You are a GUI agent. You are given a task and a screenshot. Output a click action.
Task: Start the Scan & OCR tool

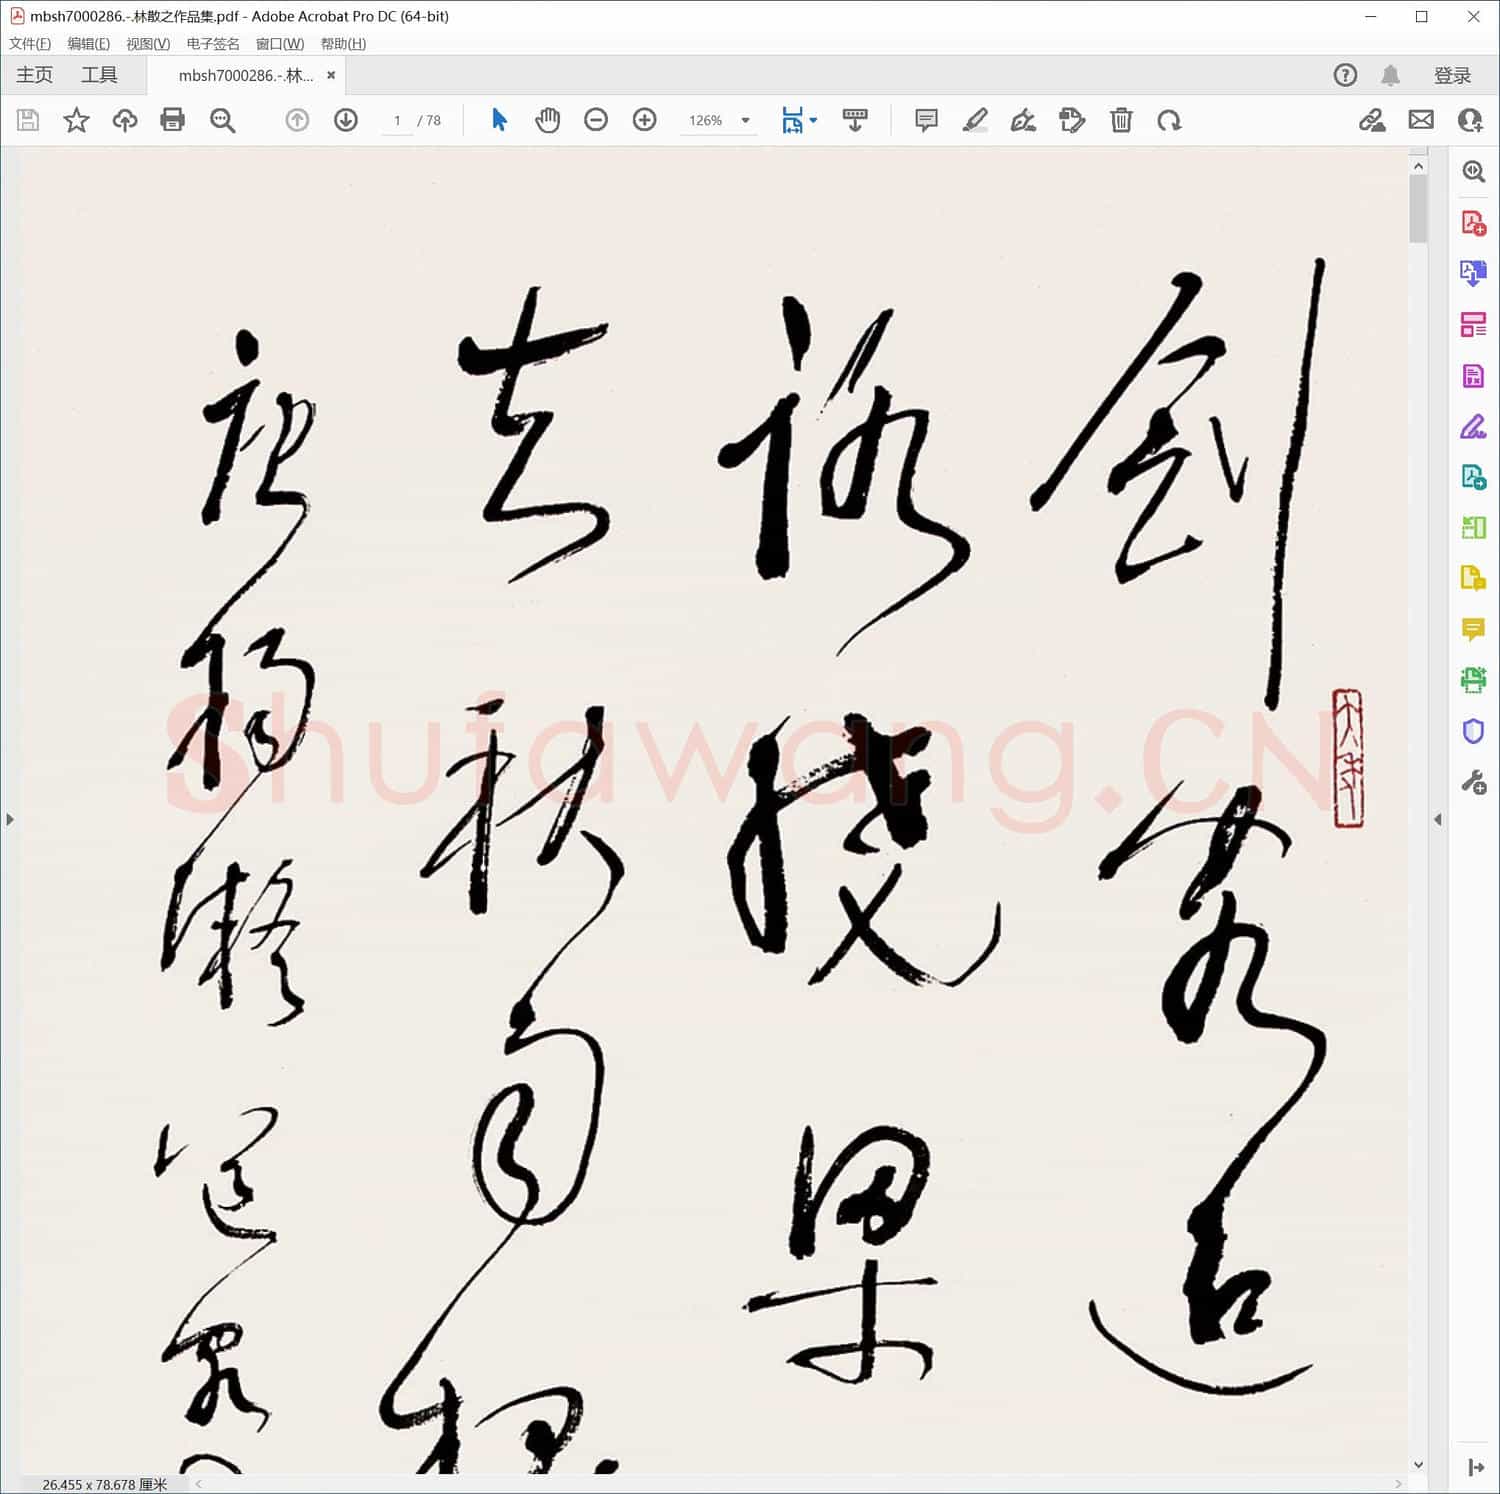pos(1473,681)
